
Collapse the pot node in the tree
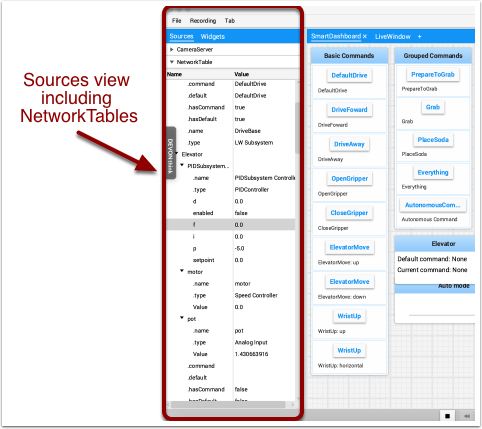[182, 318]
